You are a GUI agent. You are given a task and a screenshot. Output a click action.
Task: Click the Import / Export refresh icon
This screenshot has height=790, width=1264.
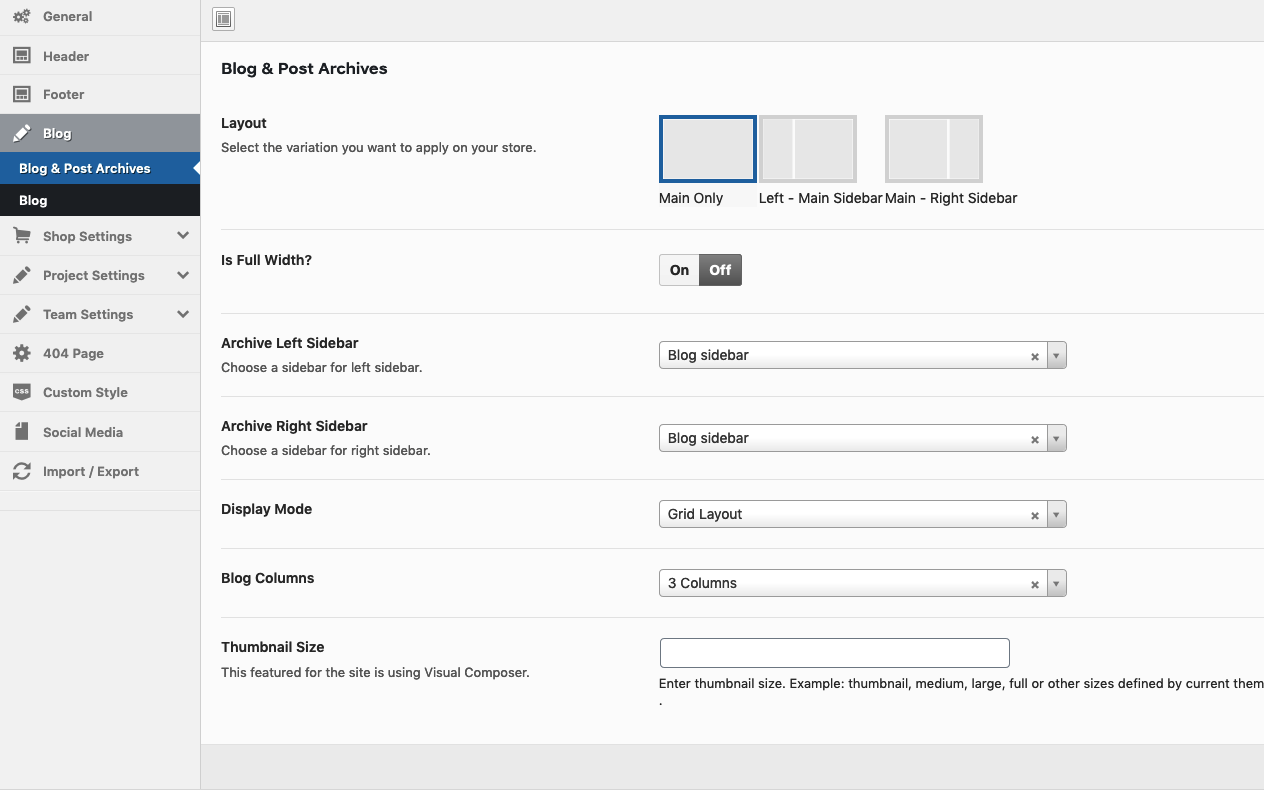21,472
